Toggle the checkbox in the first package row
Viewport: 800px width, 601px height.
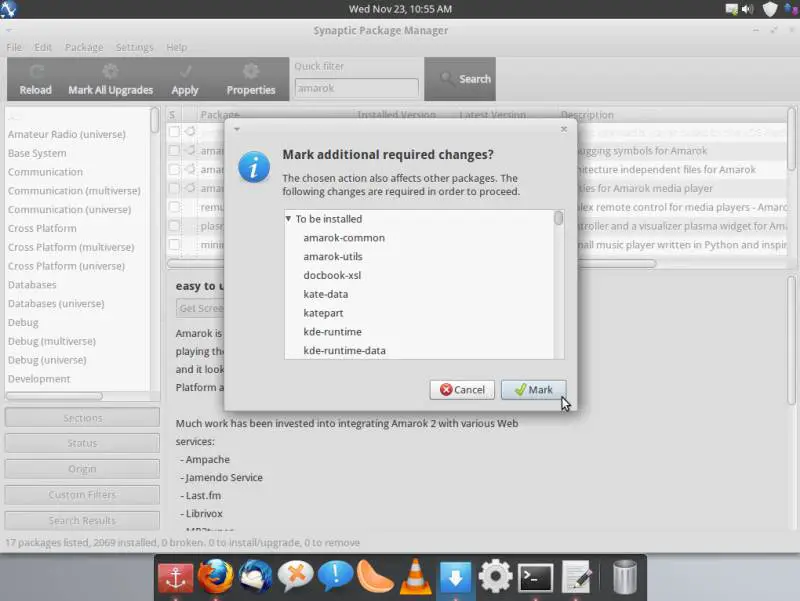[x=174, y=132]
